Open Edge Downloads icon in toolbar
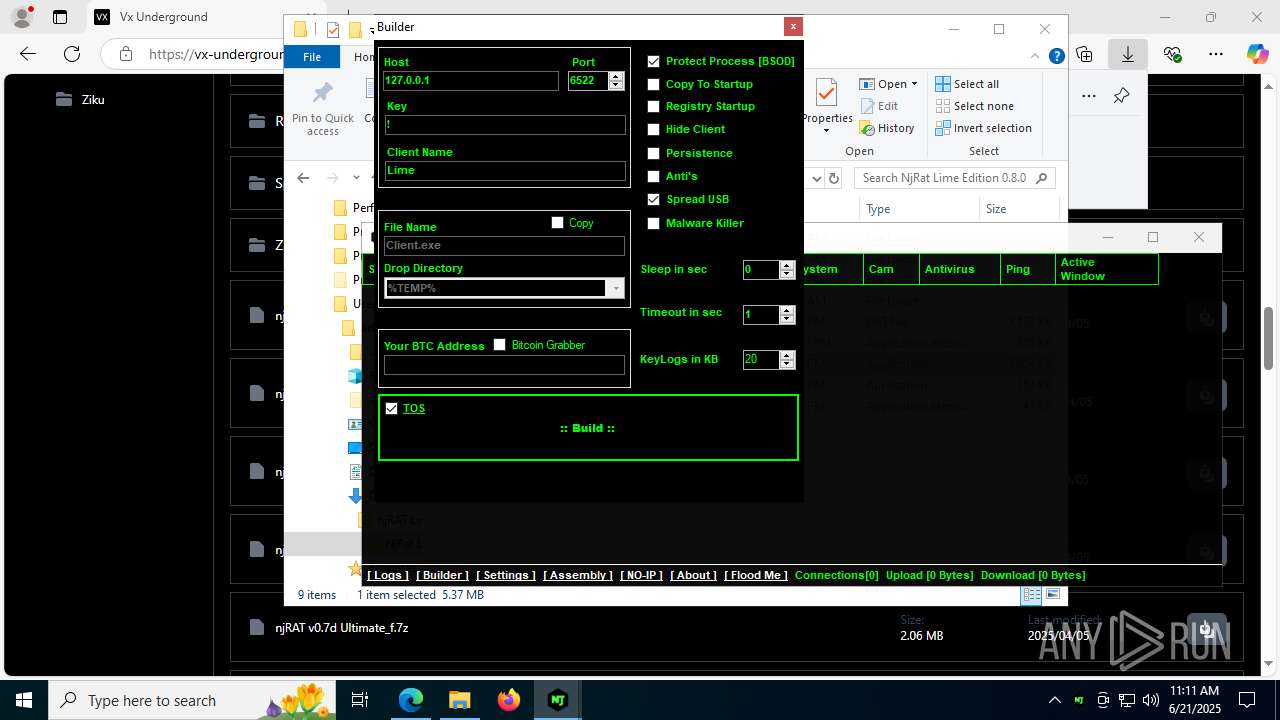 [x=1128, y=54]
